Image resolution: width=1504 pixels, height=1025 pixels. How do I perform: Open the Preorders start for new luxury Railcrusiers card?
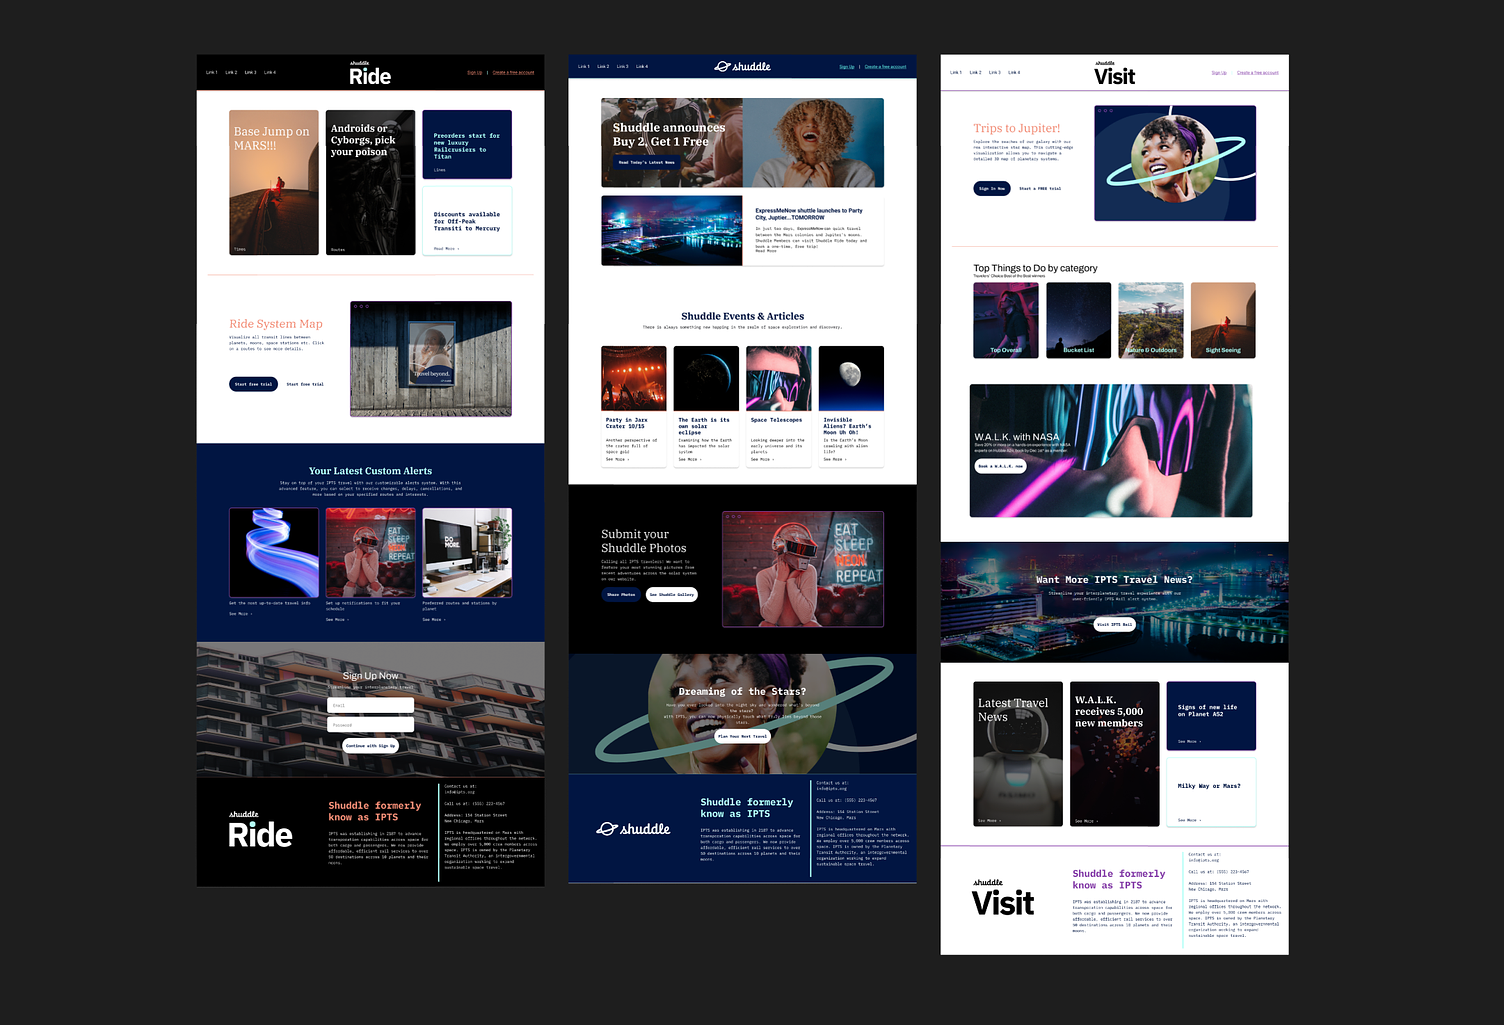coord(467,144)
